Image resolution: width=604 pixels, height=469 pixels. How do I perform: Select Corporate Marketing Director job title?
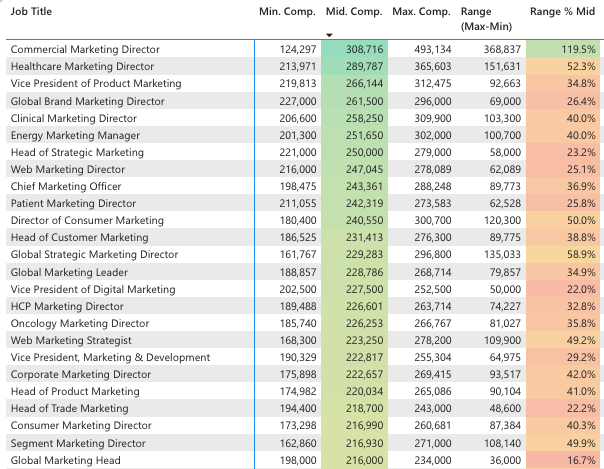[81, 374]
